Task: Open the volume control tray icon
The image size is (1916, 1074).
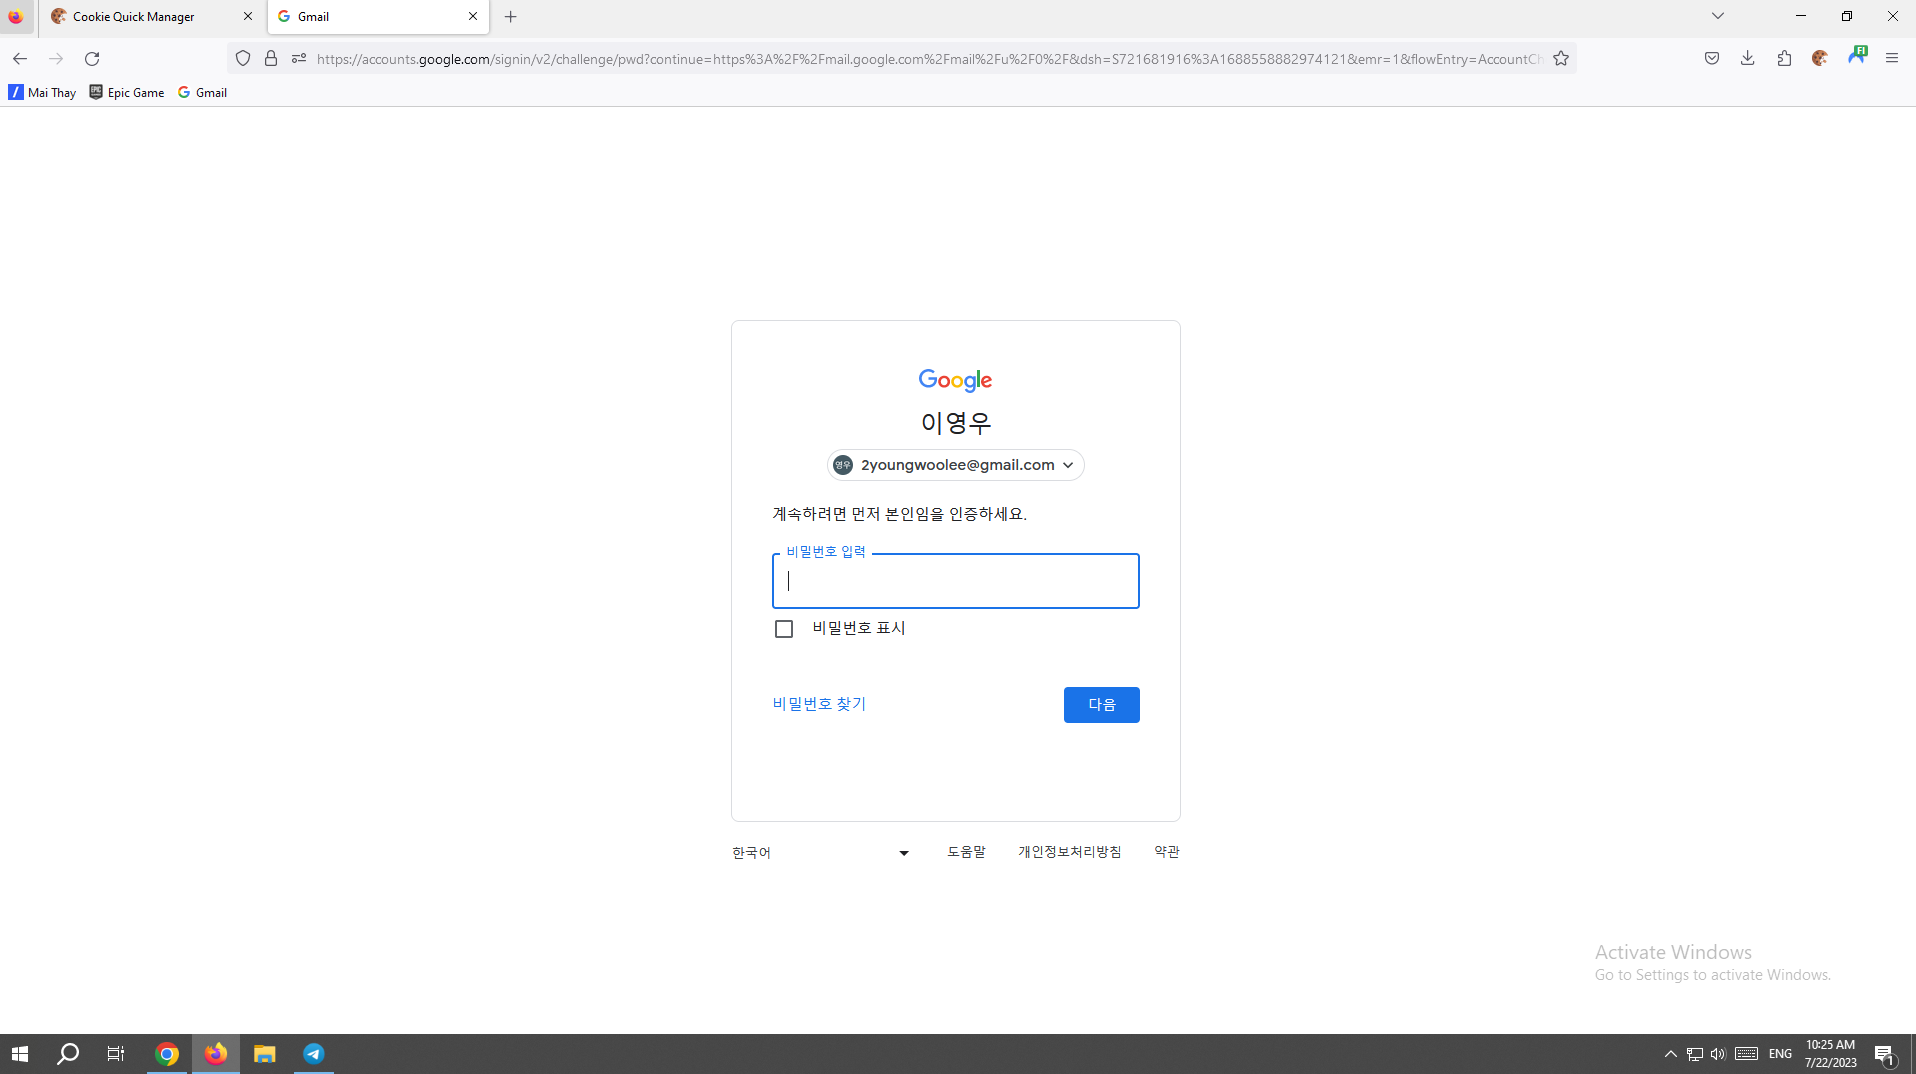Action: point(1718,1054)
